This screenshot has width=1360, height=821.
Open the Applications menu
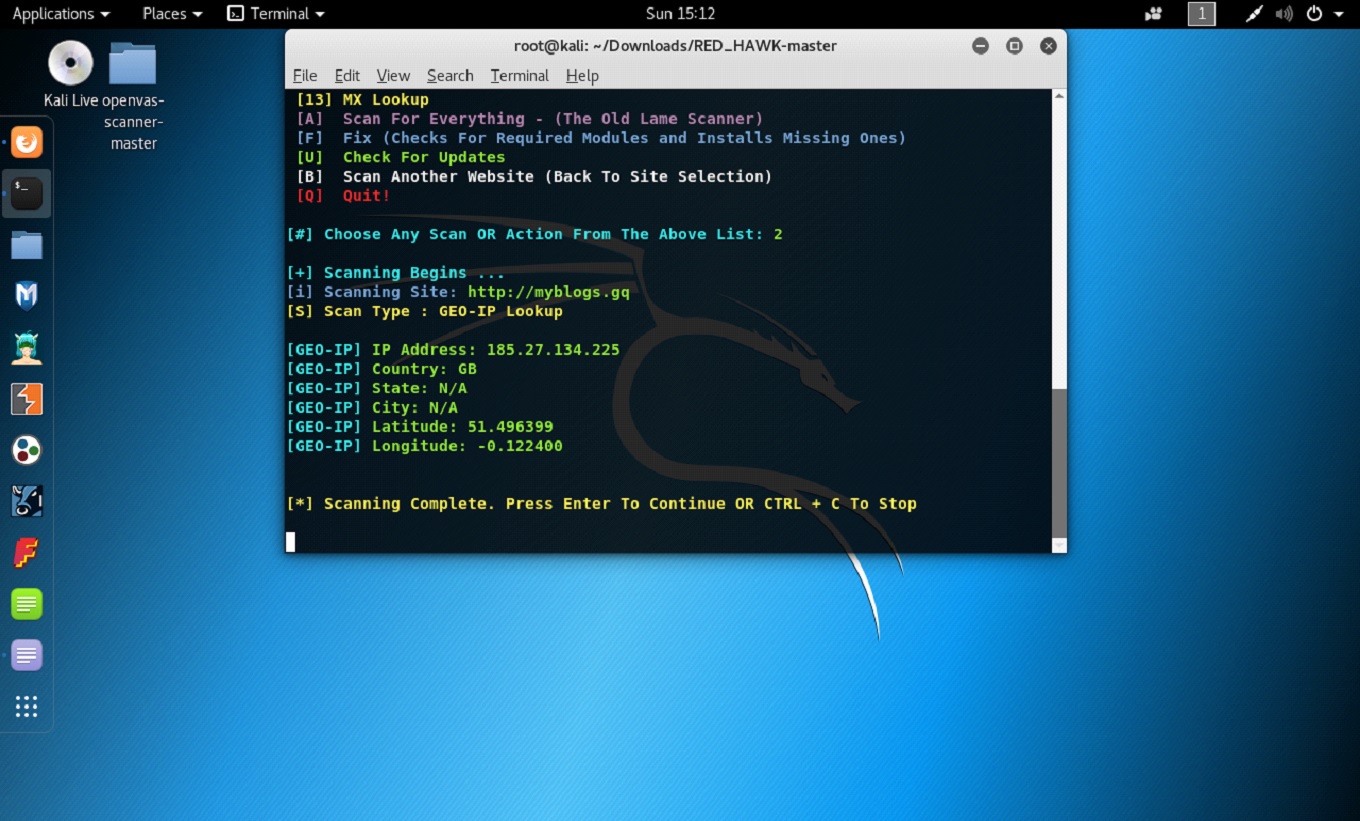point(61,14)
